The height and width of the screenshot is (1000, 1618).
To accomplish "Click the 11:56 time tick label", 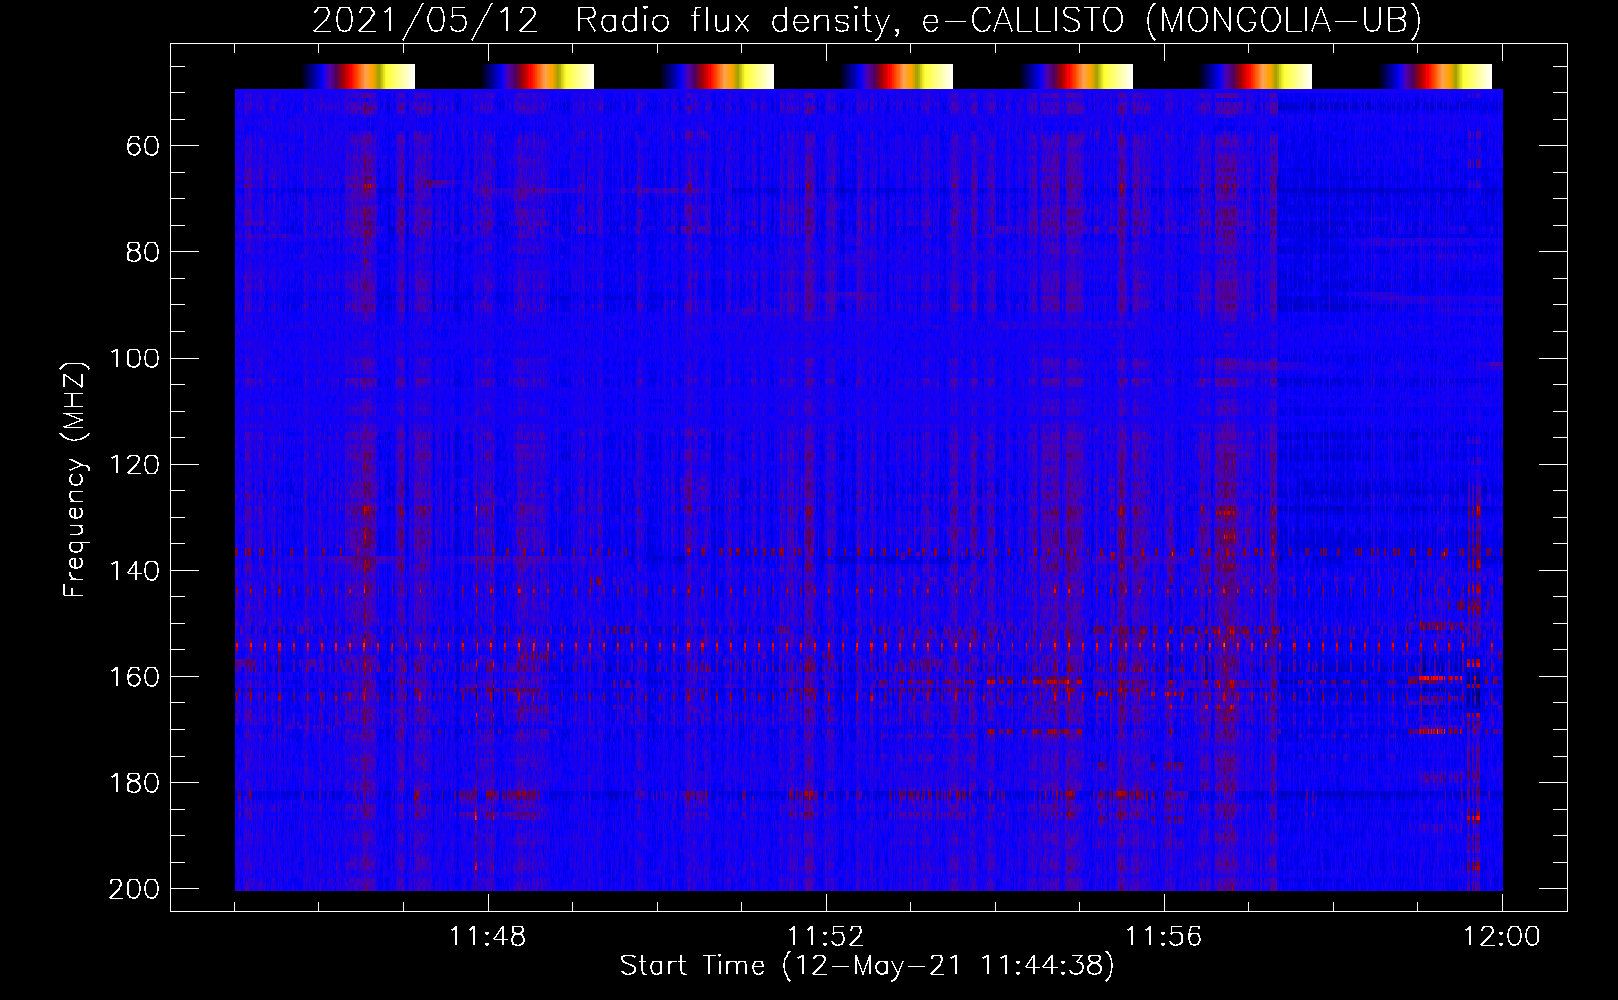I will [x=1164, y=937].
